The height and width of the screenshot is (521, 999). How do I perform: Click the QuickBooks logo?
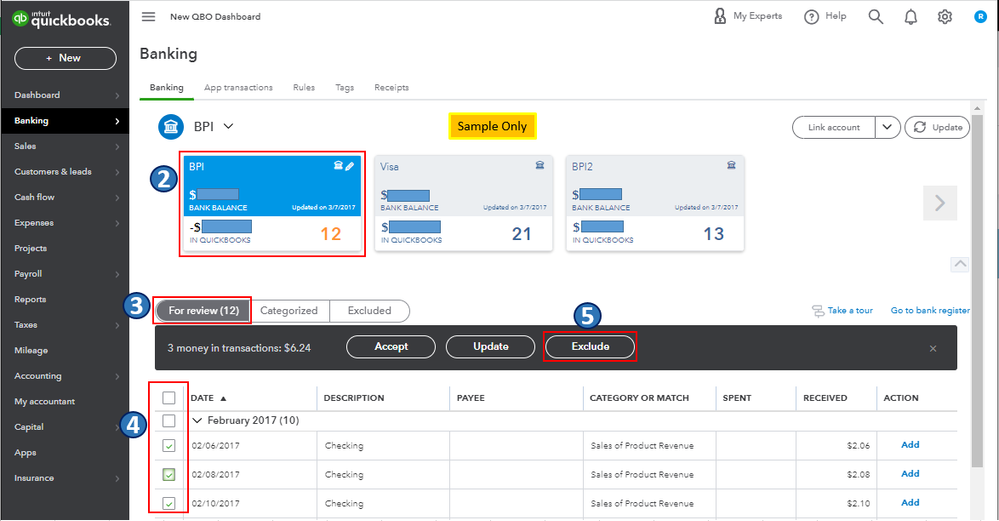[61, 19]
